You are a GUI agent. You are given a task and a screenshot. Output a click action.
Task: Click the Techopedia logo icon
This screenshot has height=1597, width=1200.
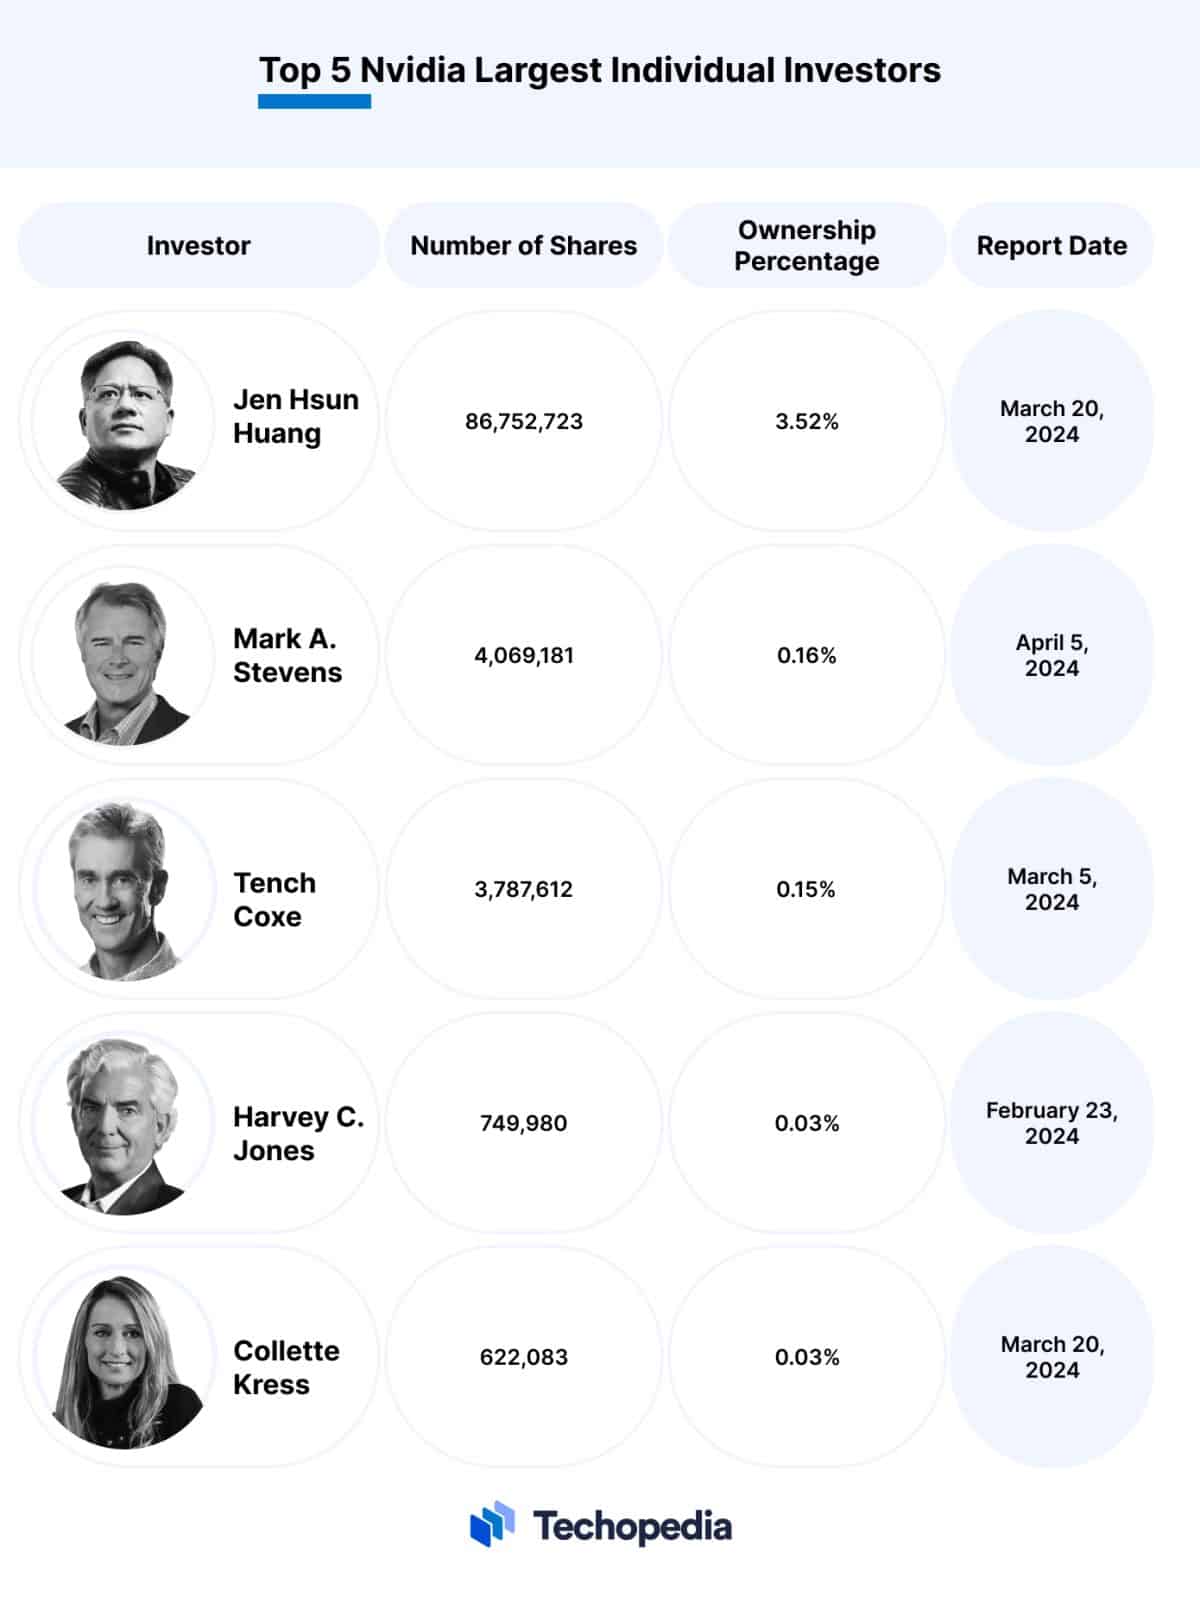coord(492,1524)
